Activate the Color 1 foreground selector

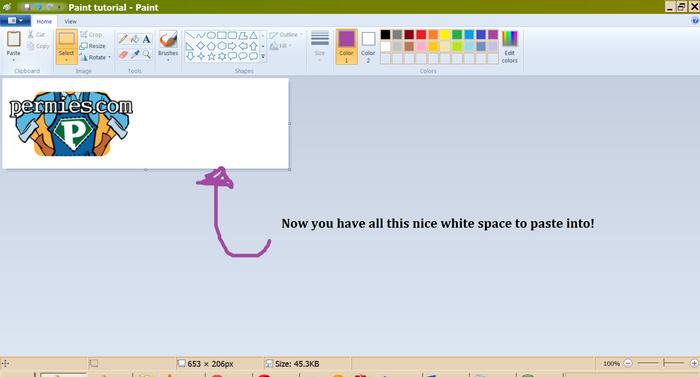pyautogui.click(x=346, y=46)
